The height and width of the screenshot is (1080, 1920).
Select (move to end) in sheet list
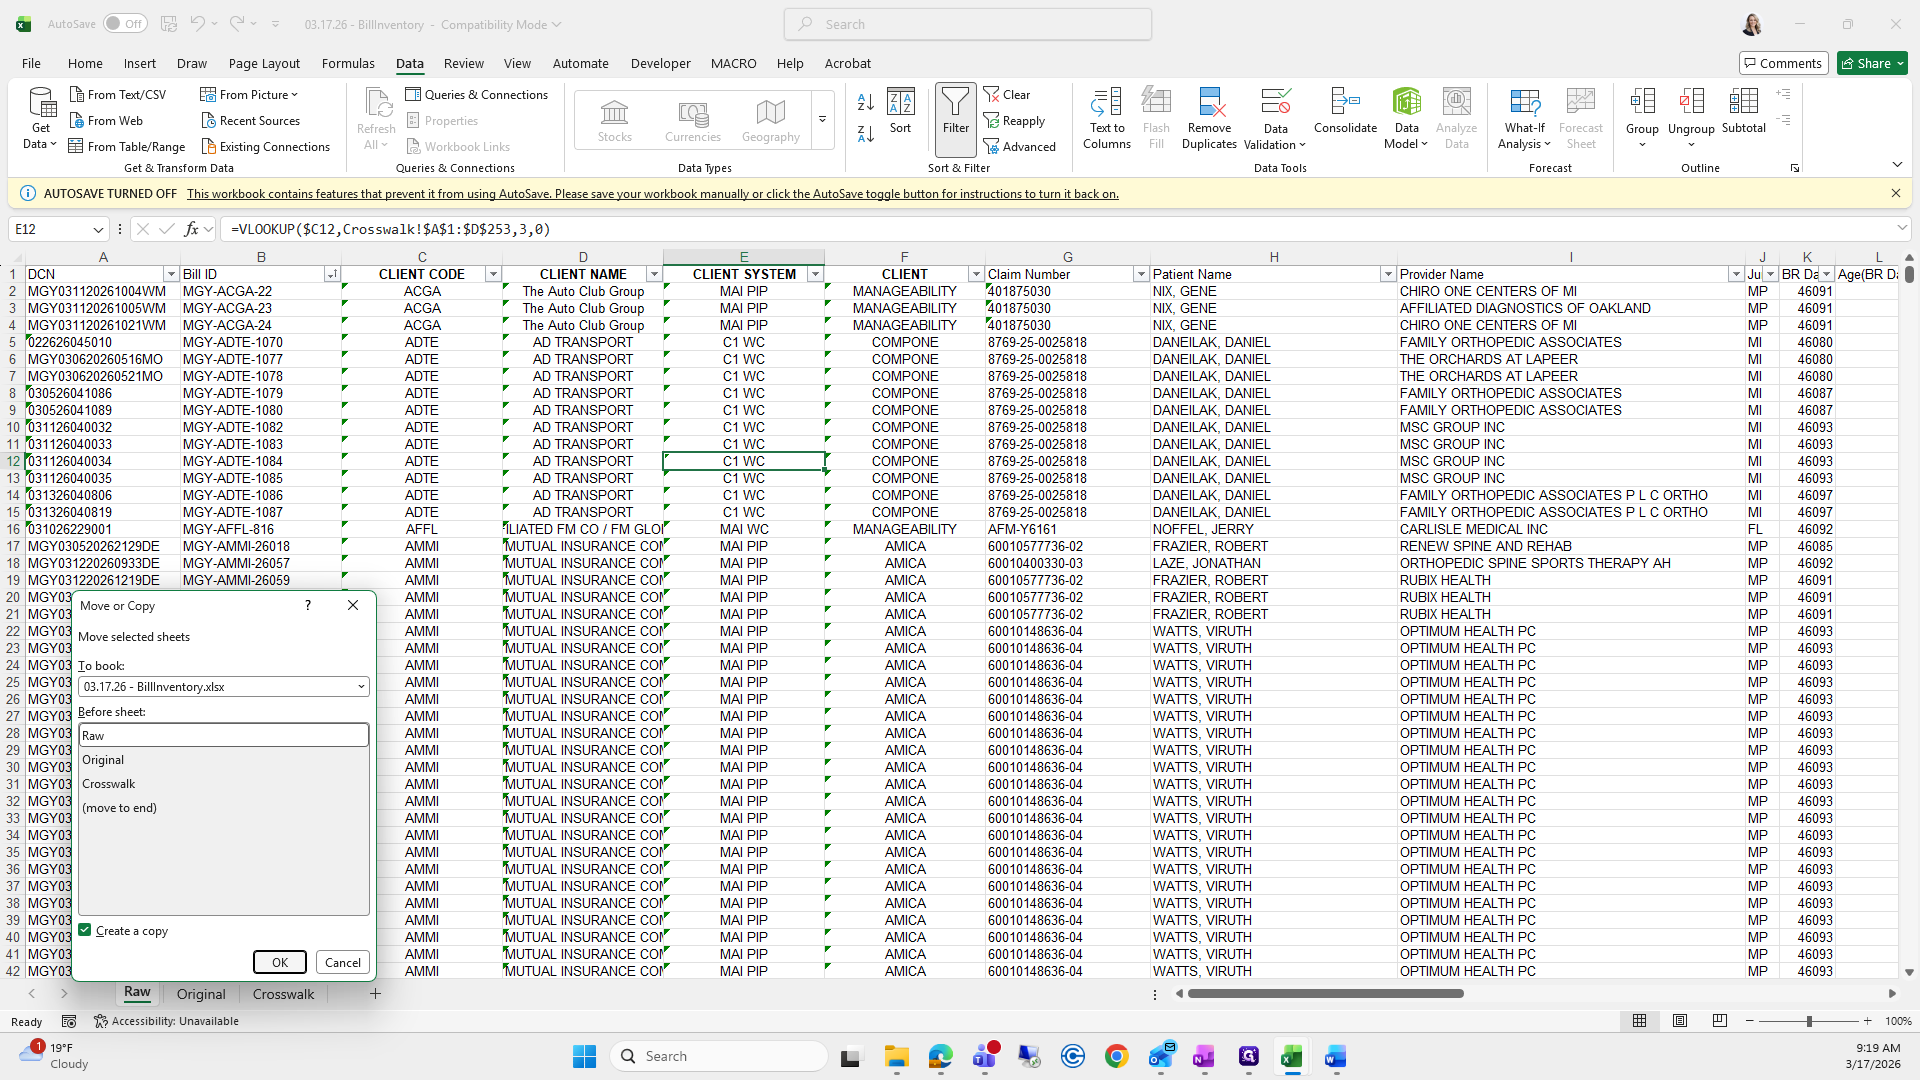(119, 808)
